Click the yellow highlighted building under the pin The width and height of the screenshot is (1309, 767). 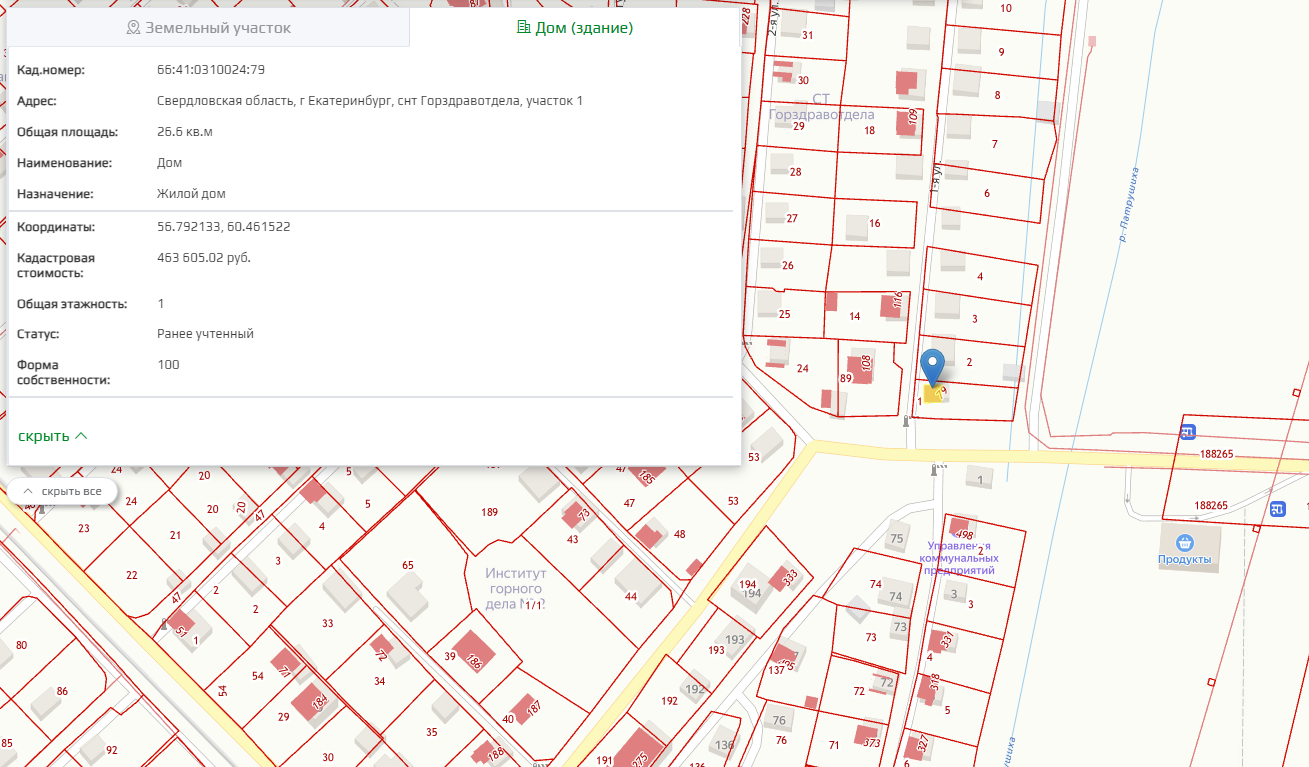[932, 394]
